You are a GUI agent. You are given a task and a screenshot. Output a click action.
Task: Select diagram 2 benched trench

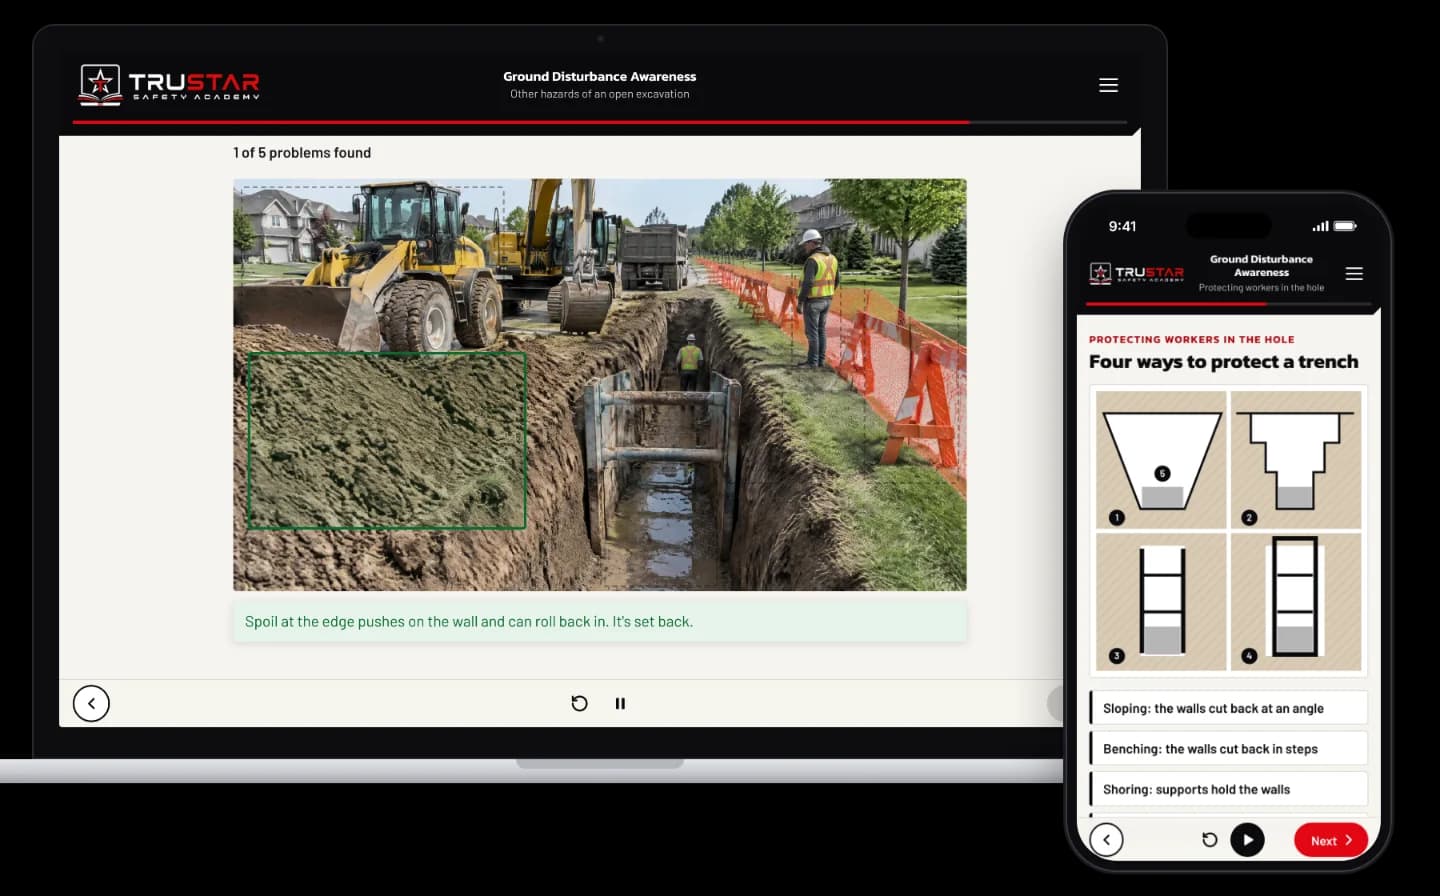pyautogui.click(x=1296, y=459)
